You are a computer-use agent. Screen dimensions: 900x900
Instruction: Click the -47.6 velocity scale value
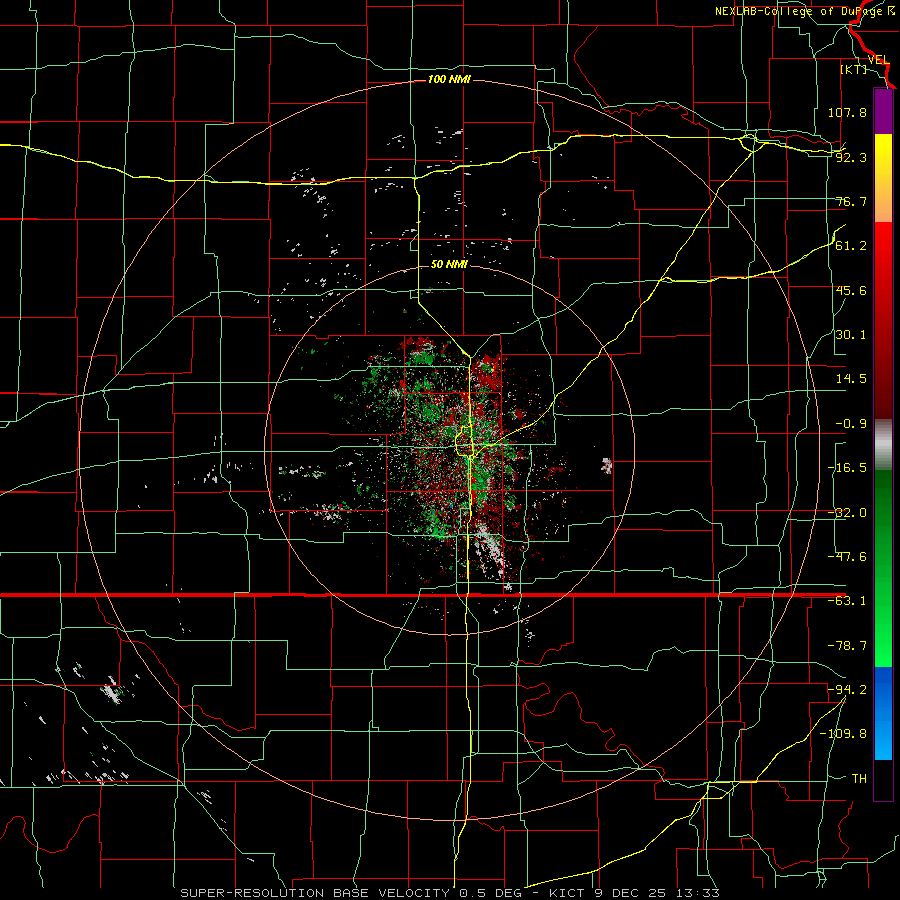point(847,557)
